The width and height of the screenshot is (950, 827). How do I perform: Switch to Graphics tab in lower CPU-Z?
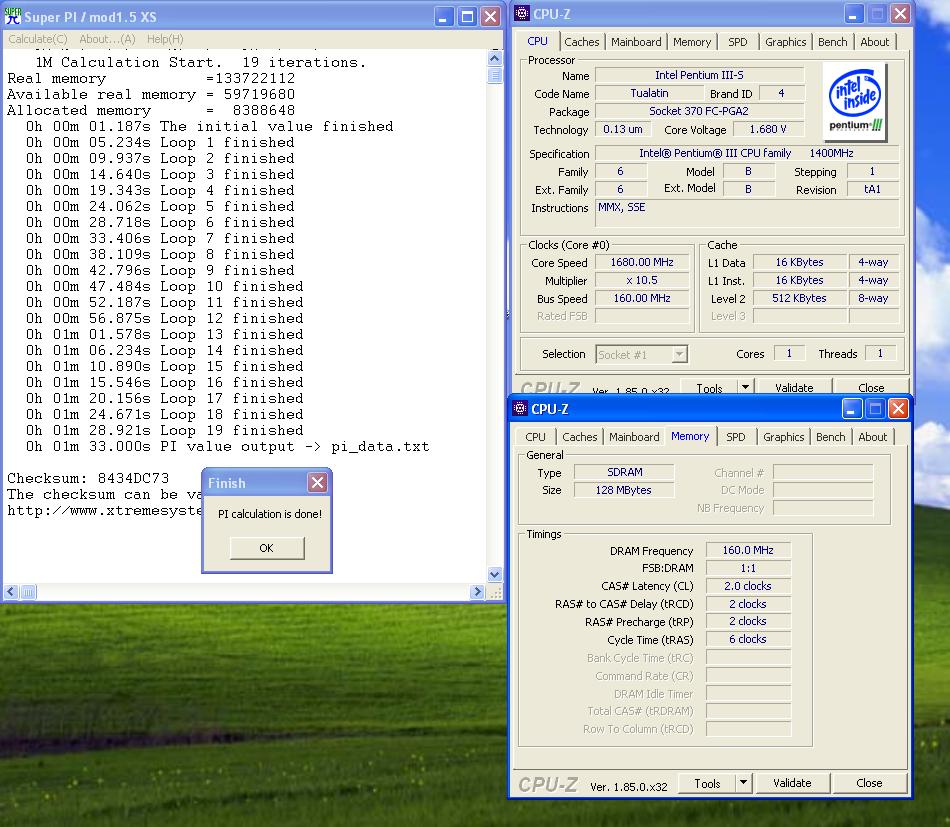[x=783, y=437]
